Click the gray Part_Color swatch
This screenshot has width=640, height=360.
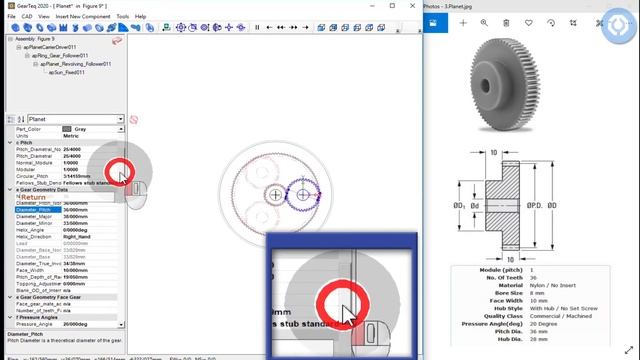click(67, 129)
